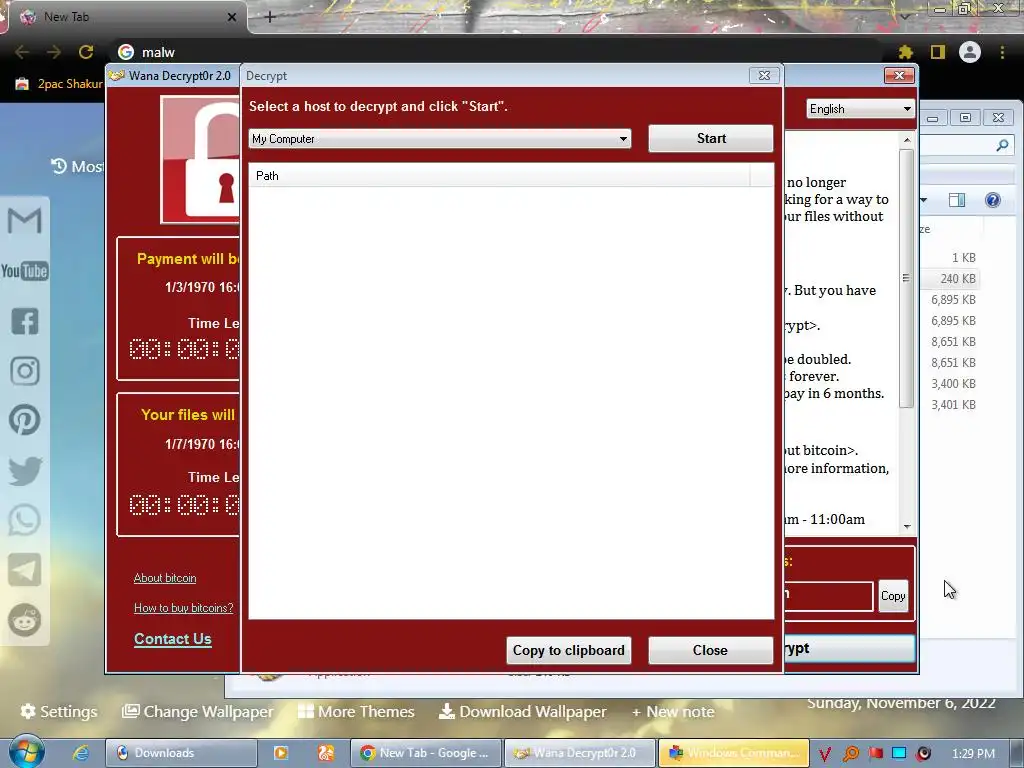Click the Copy button beside bitcoin address

click(x=893, y=596)
